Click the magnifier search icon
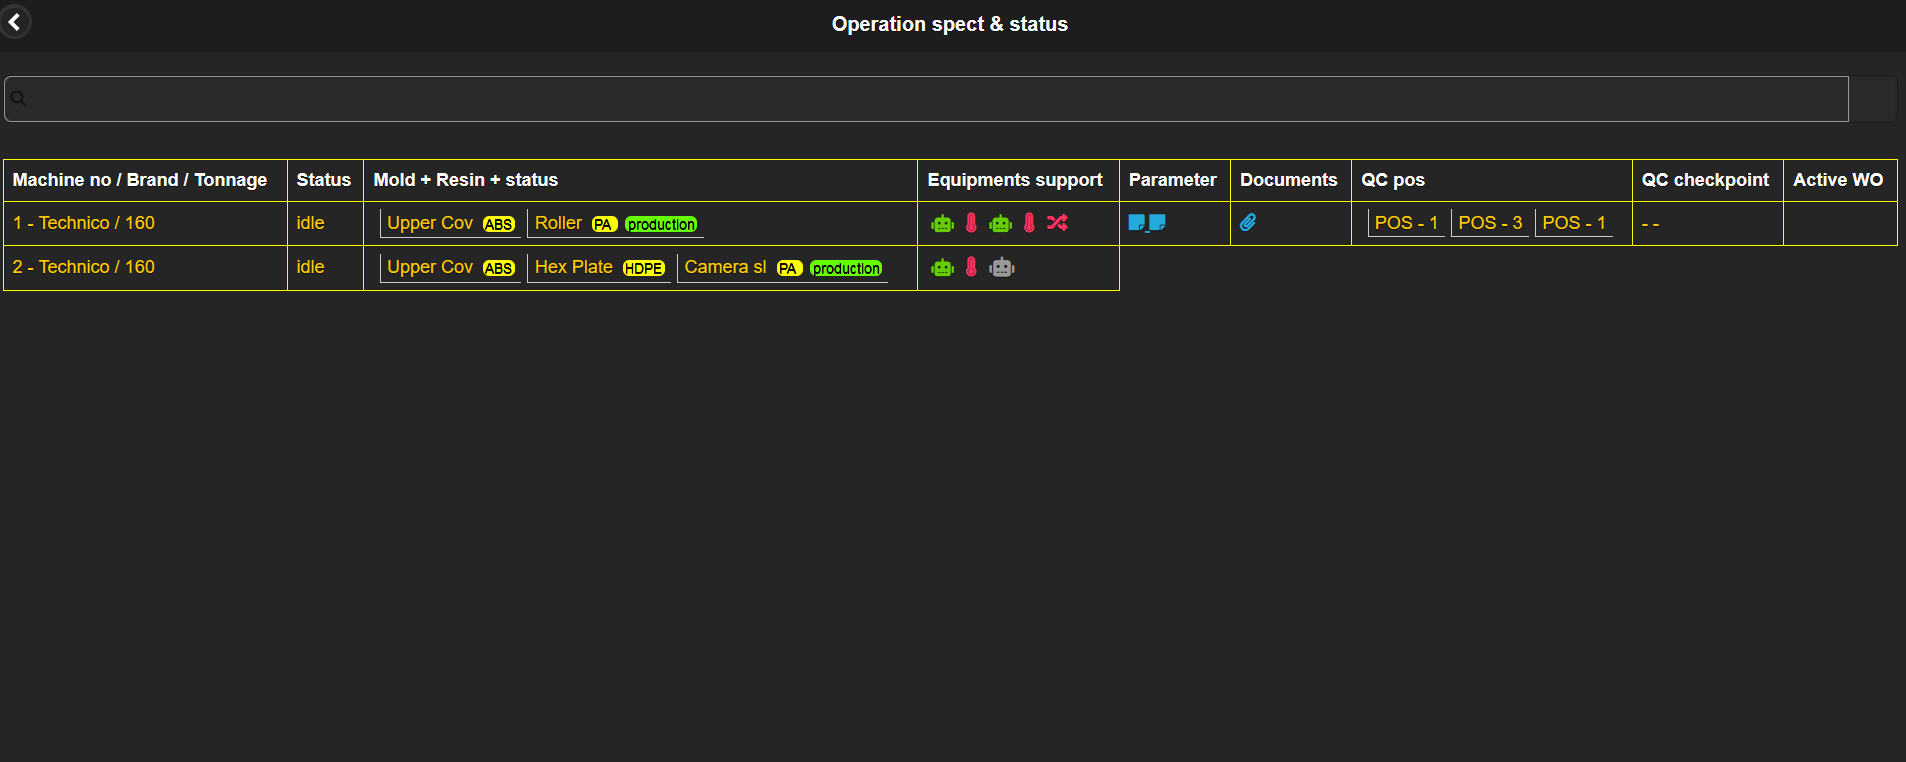The height and width of the screenshot is (762, 1906). (x=19, y=99)
